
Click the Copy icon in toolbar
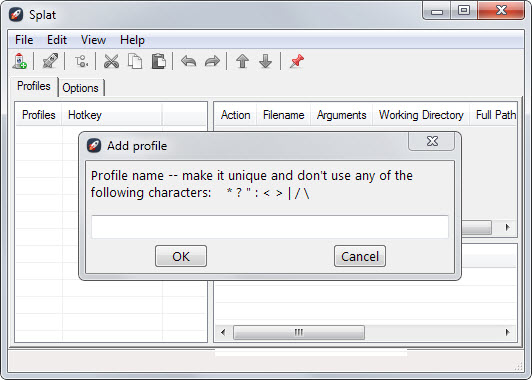point(135,61)
